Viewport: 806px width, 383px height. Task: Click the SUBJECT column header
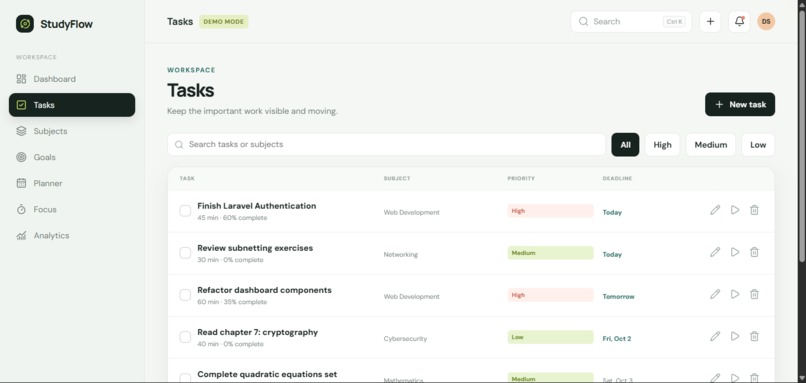coord(397,178)
